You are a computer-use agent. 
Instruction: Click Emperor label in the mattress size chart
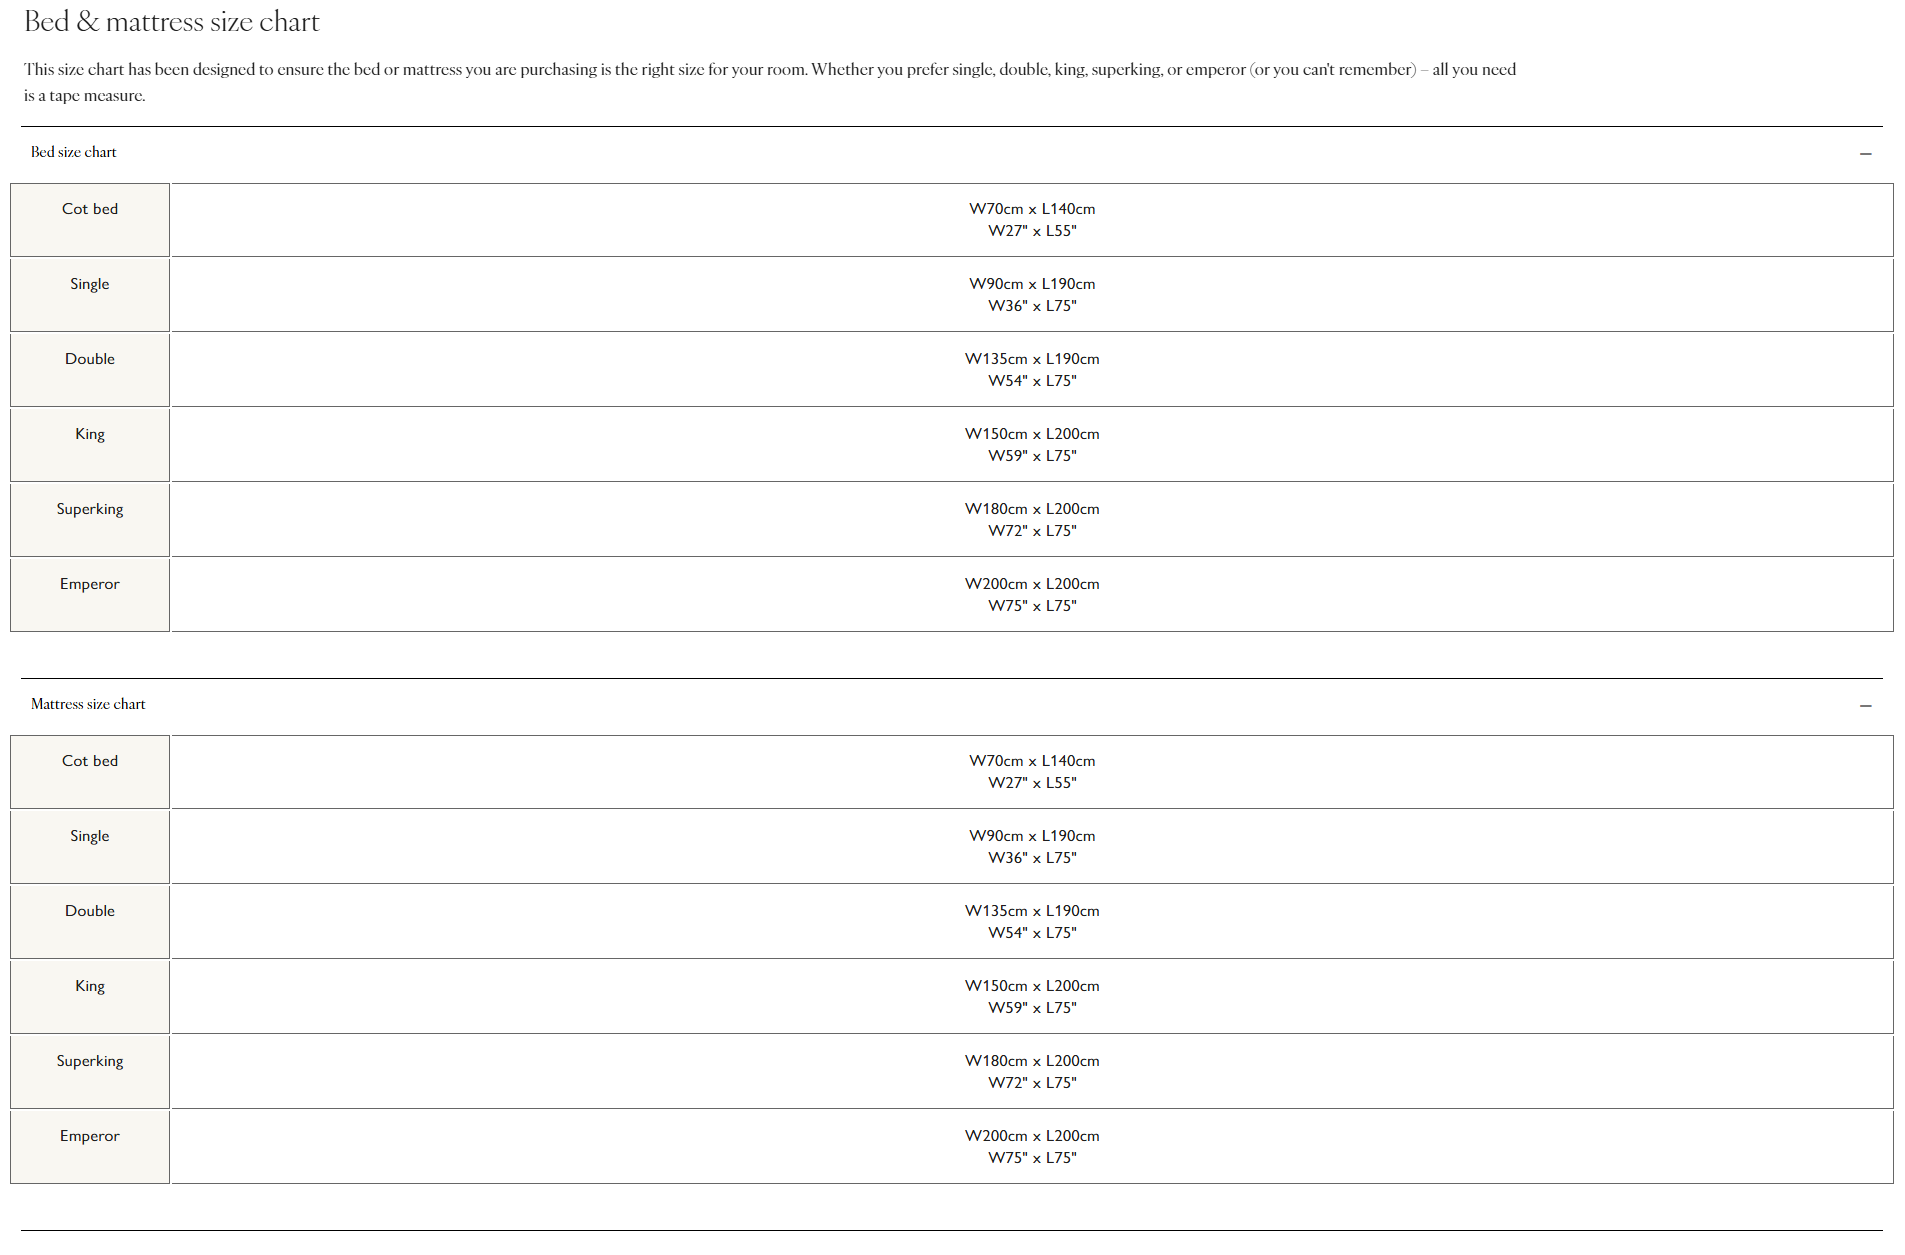(x=90, y=1136)
